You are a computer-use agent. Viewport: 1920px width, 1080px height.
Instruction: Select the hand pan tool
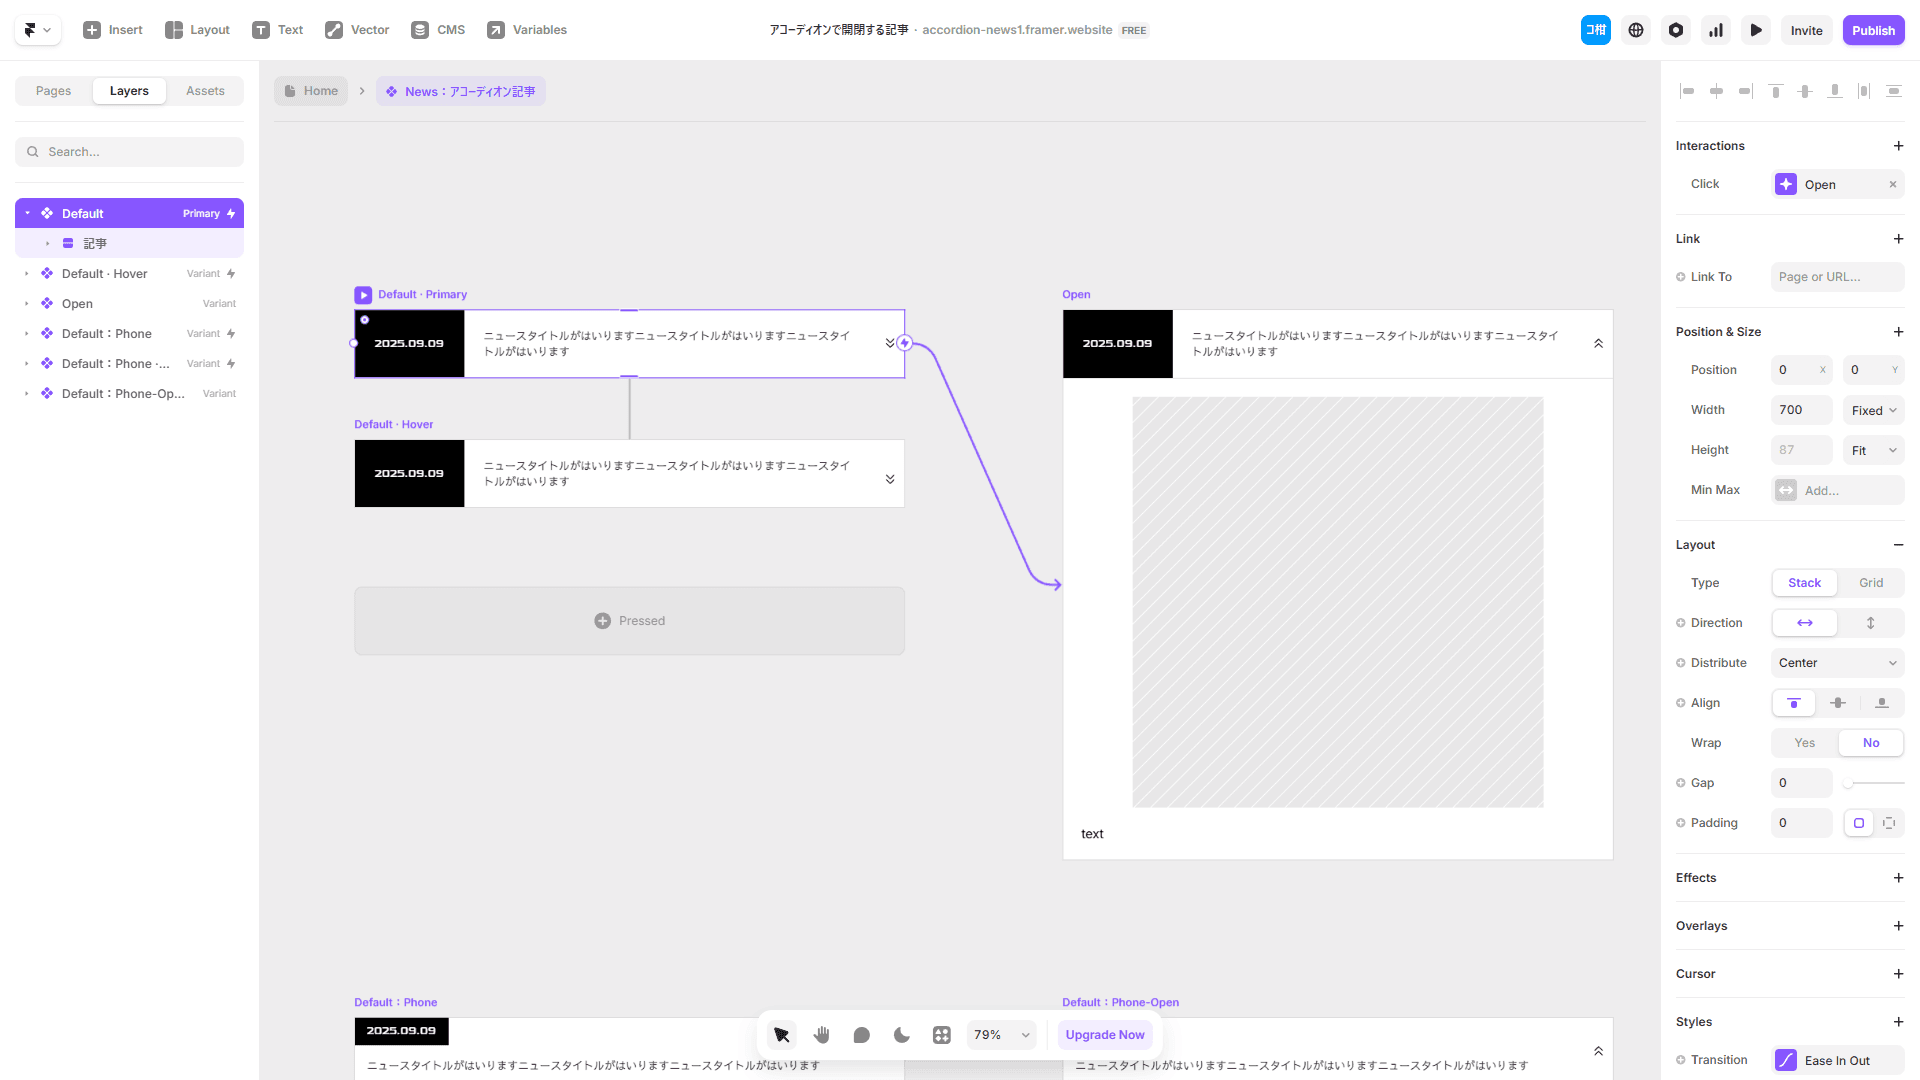coord(822,1035)
